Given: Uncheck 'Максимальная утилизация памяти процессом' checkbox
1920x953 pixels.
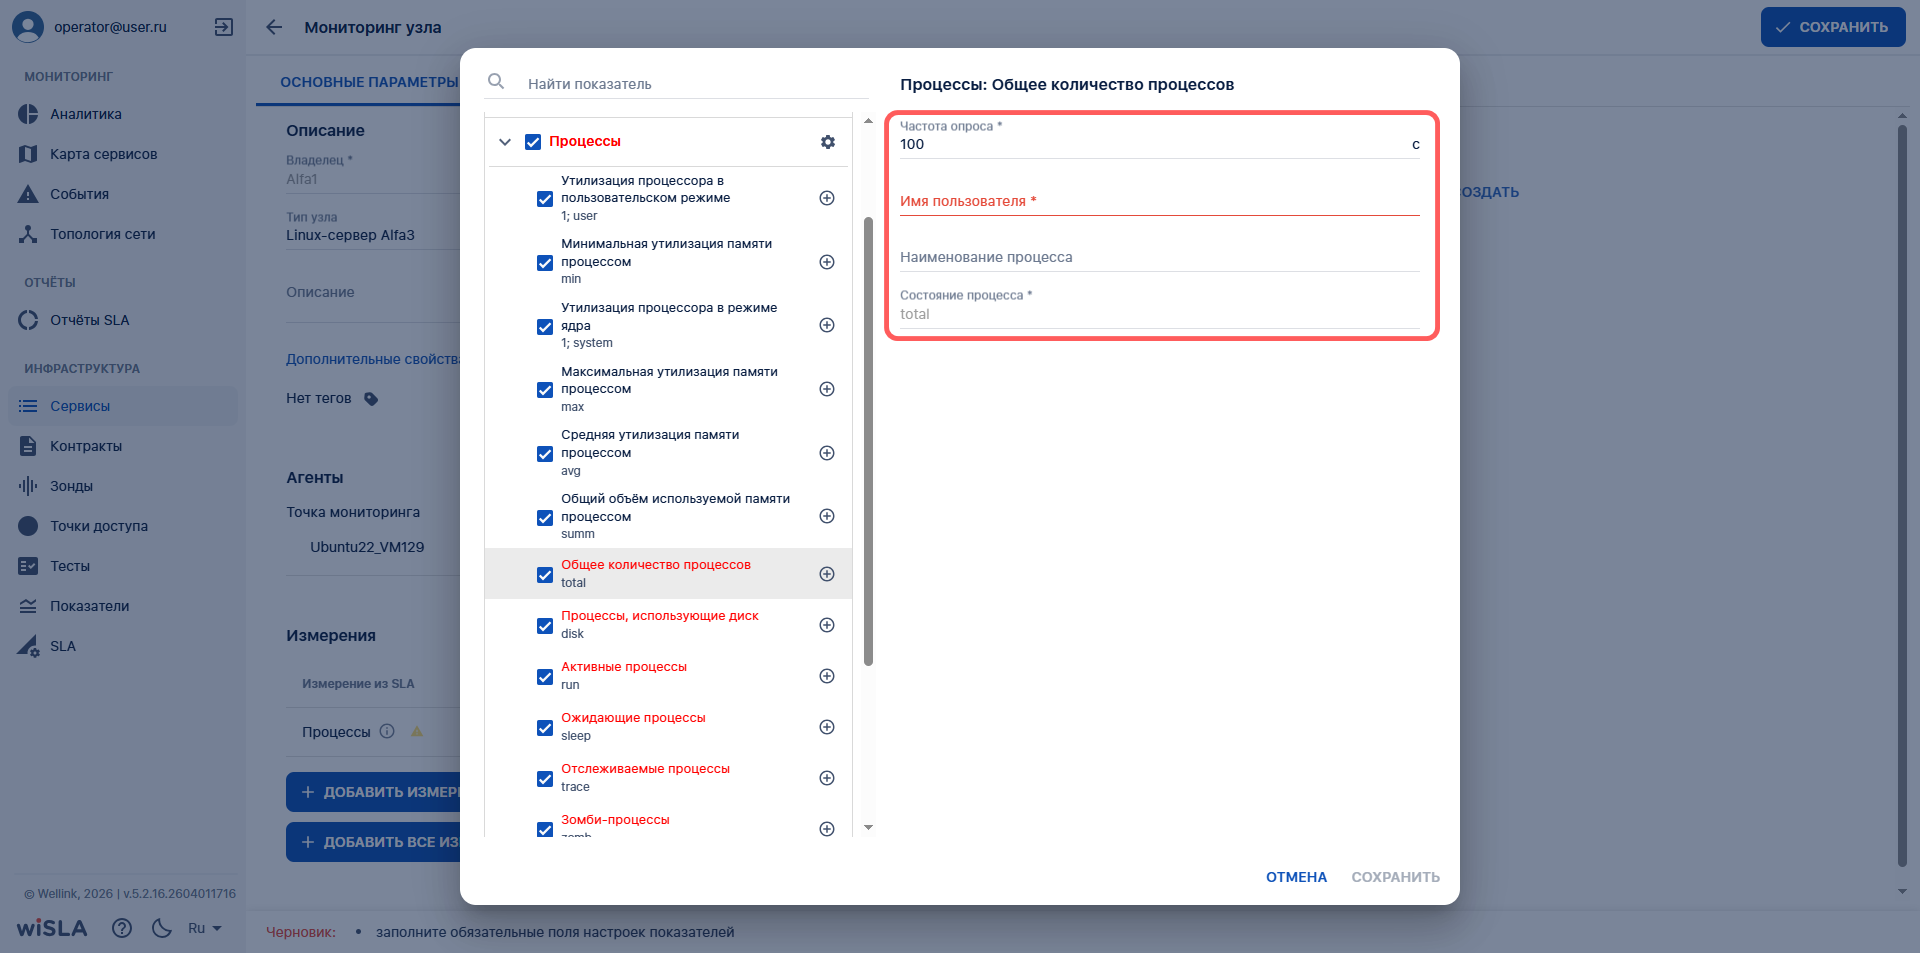Looking at the screenshot, I should click(x=545, y=390).
